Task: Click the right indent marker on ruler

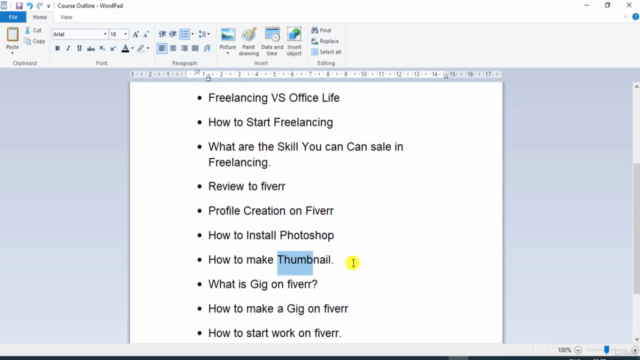Action: pyautogui.click(x=446, y=76)
